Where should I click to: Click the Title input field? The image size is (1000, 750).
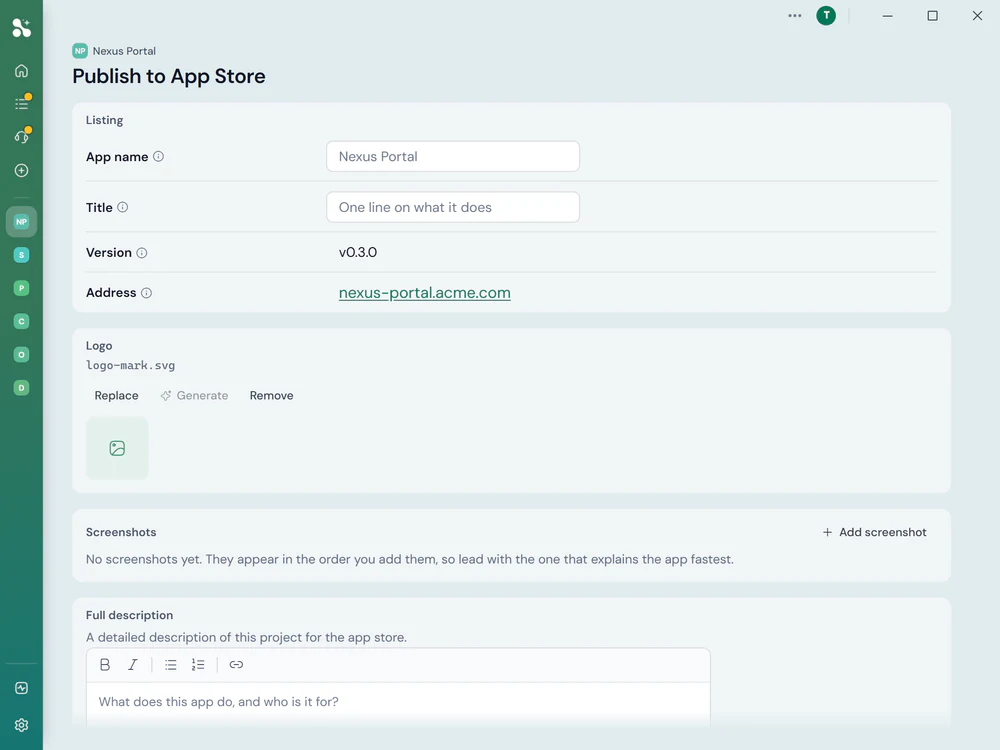tap(453, 207)
